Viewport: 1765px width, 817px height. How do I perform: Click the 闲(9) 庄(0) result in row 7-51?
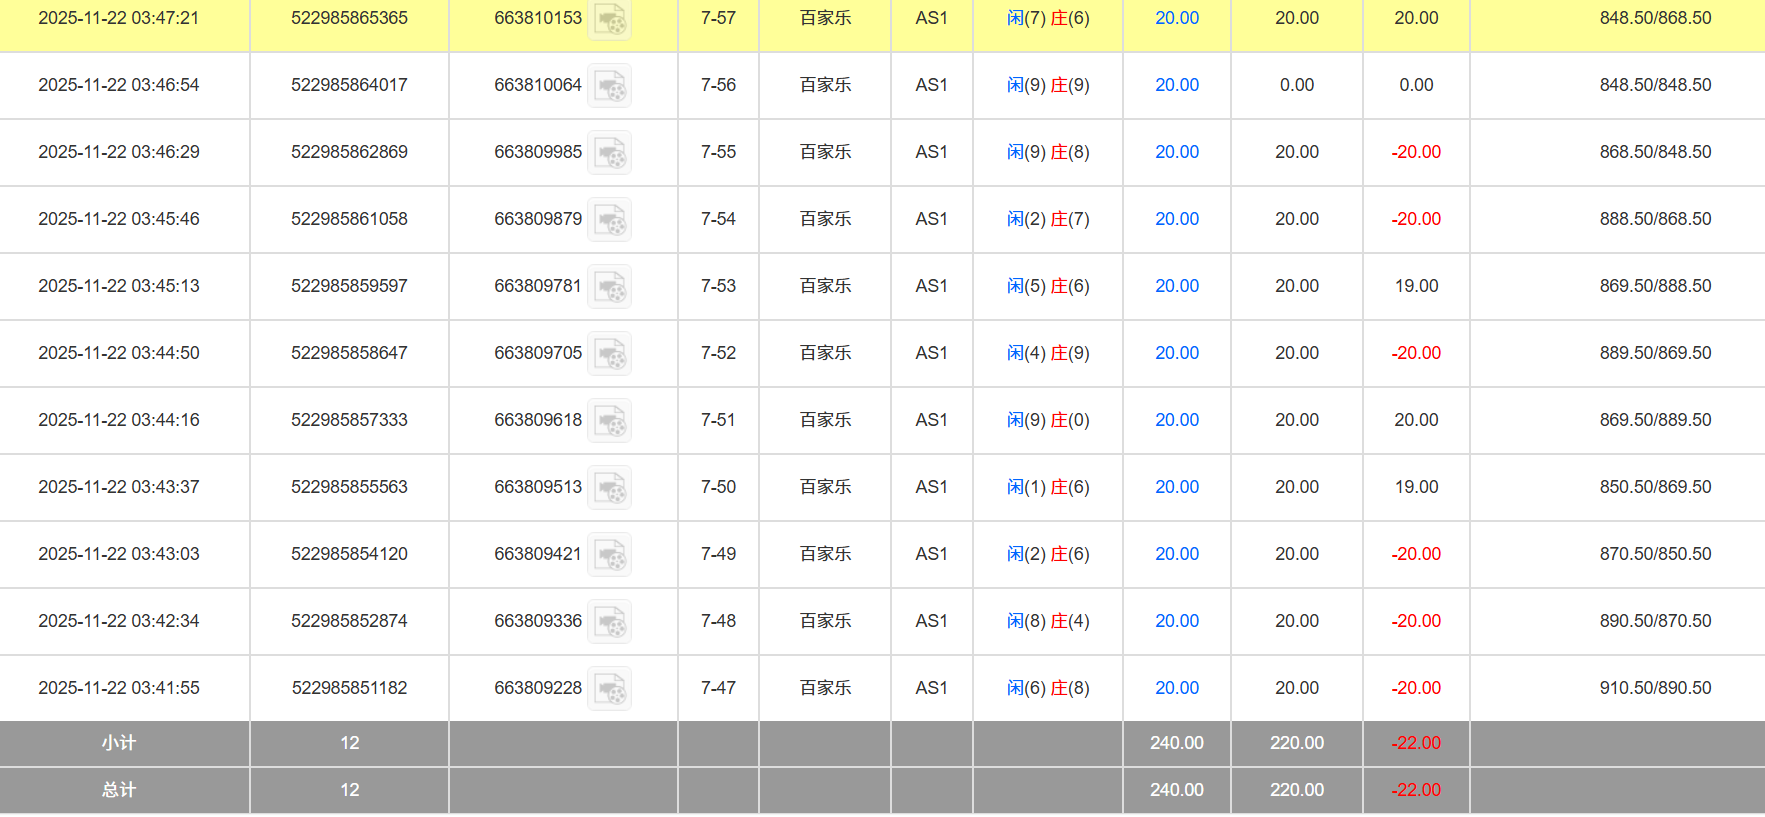click(x=1047, y=420)
